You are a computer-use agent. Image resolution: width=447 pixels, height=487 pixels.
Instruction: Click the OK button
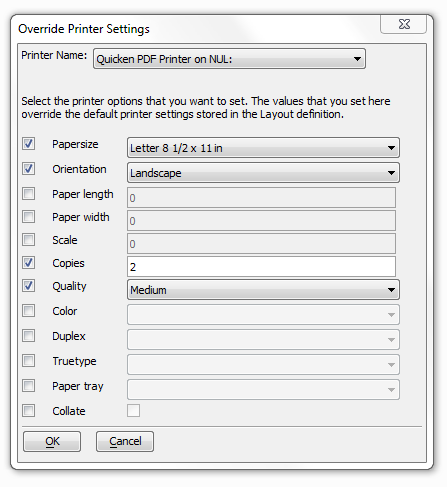click(52, 441)
